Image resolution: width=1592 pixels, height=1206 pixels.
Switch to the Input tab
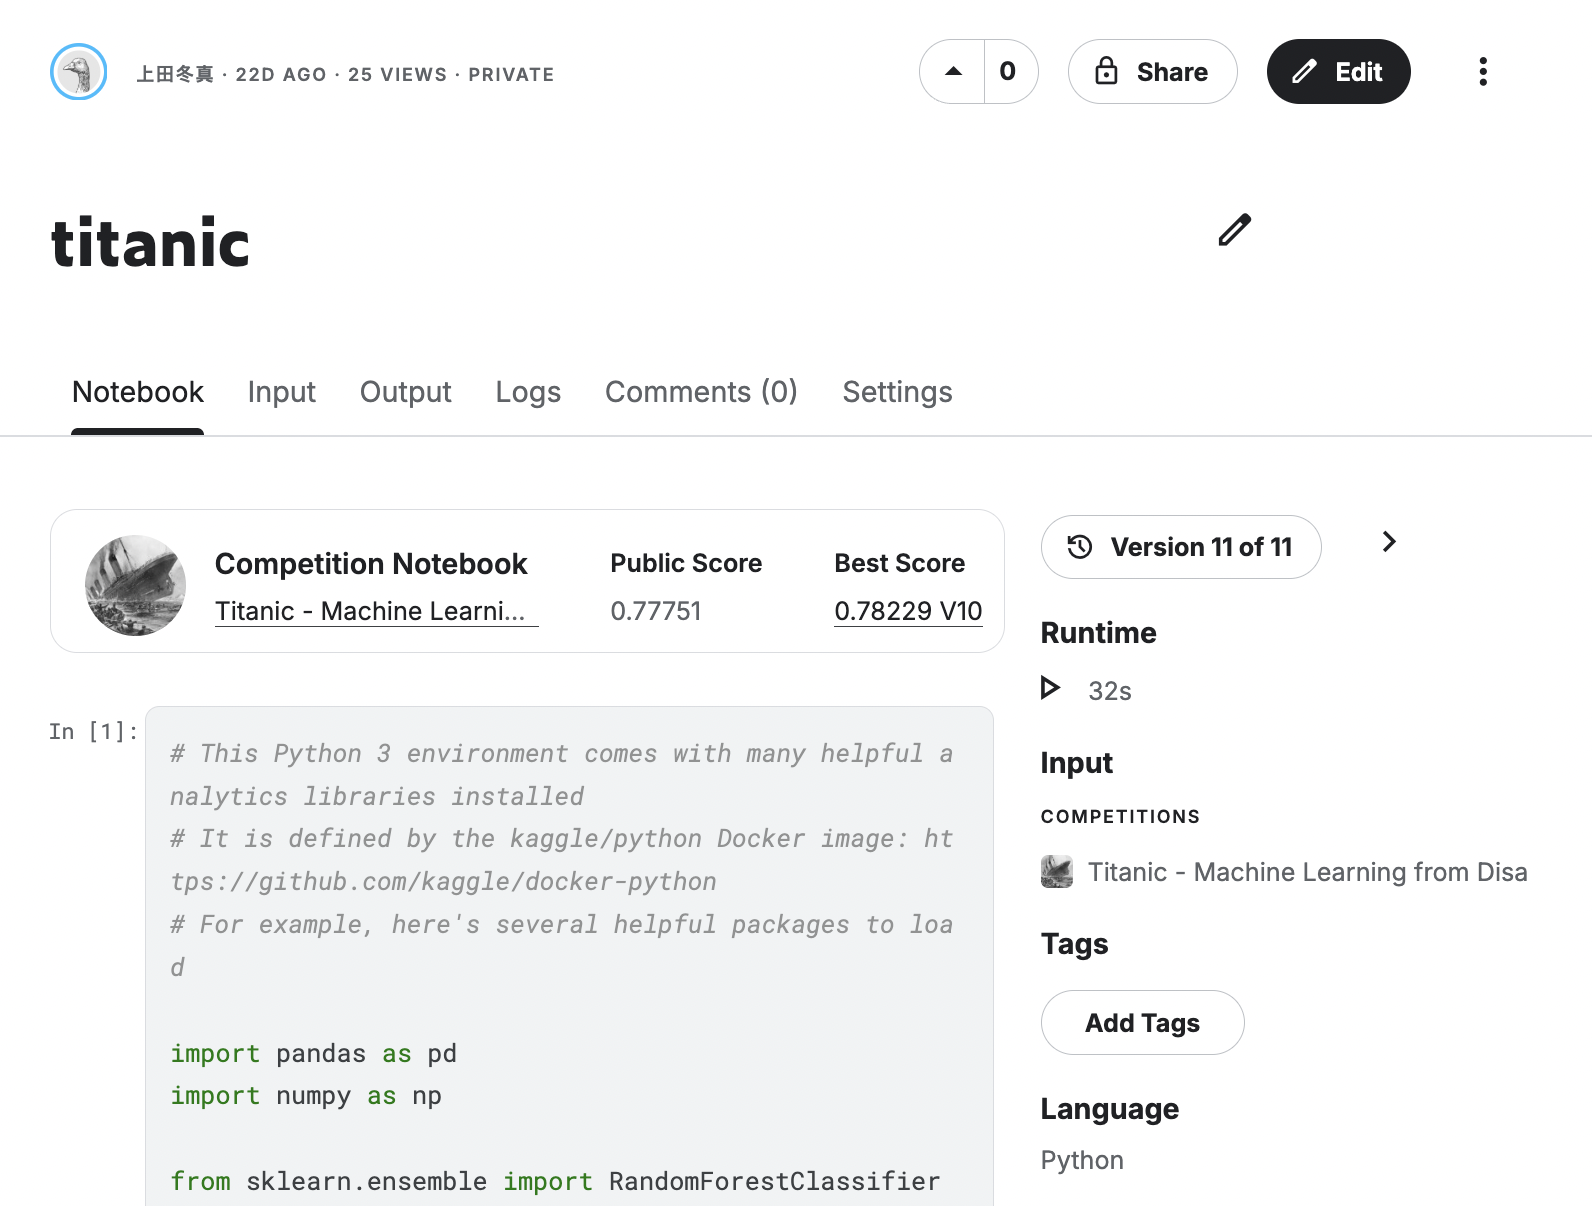(x=281, y=392)
